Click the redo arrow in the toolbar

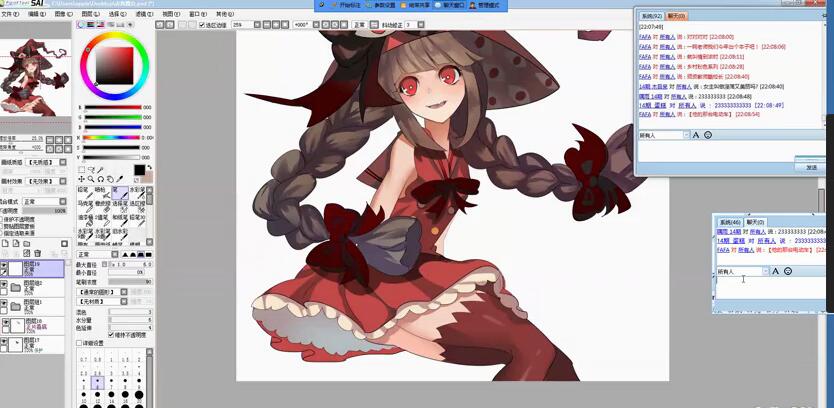[x=170, y=24]
